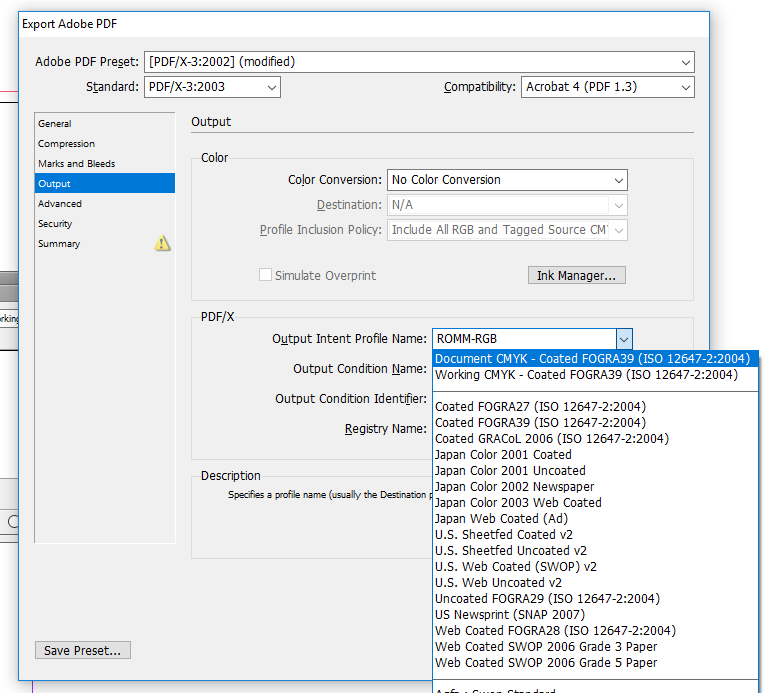Screen dimensions: 778x693
Task: Click the Profile Inclusion Policy dropdown
Action: [x=507, y=230]
